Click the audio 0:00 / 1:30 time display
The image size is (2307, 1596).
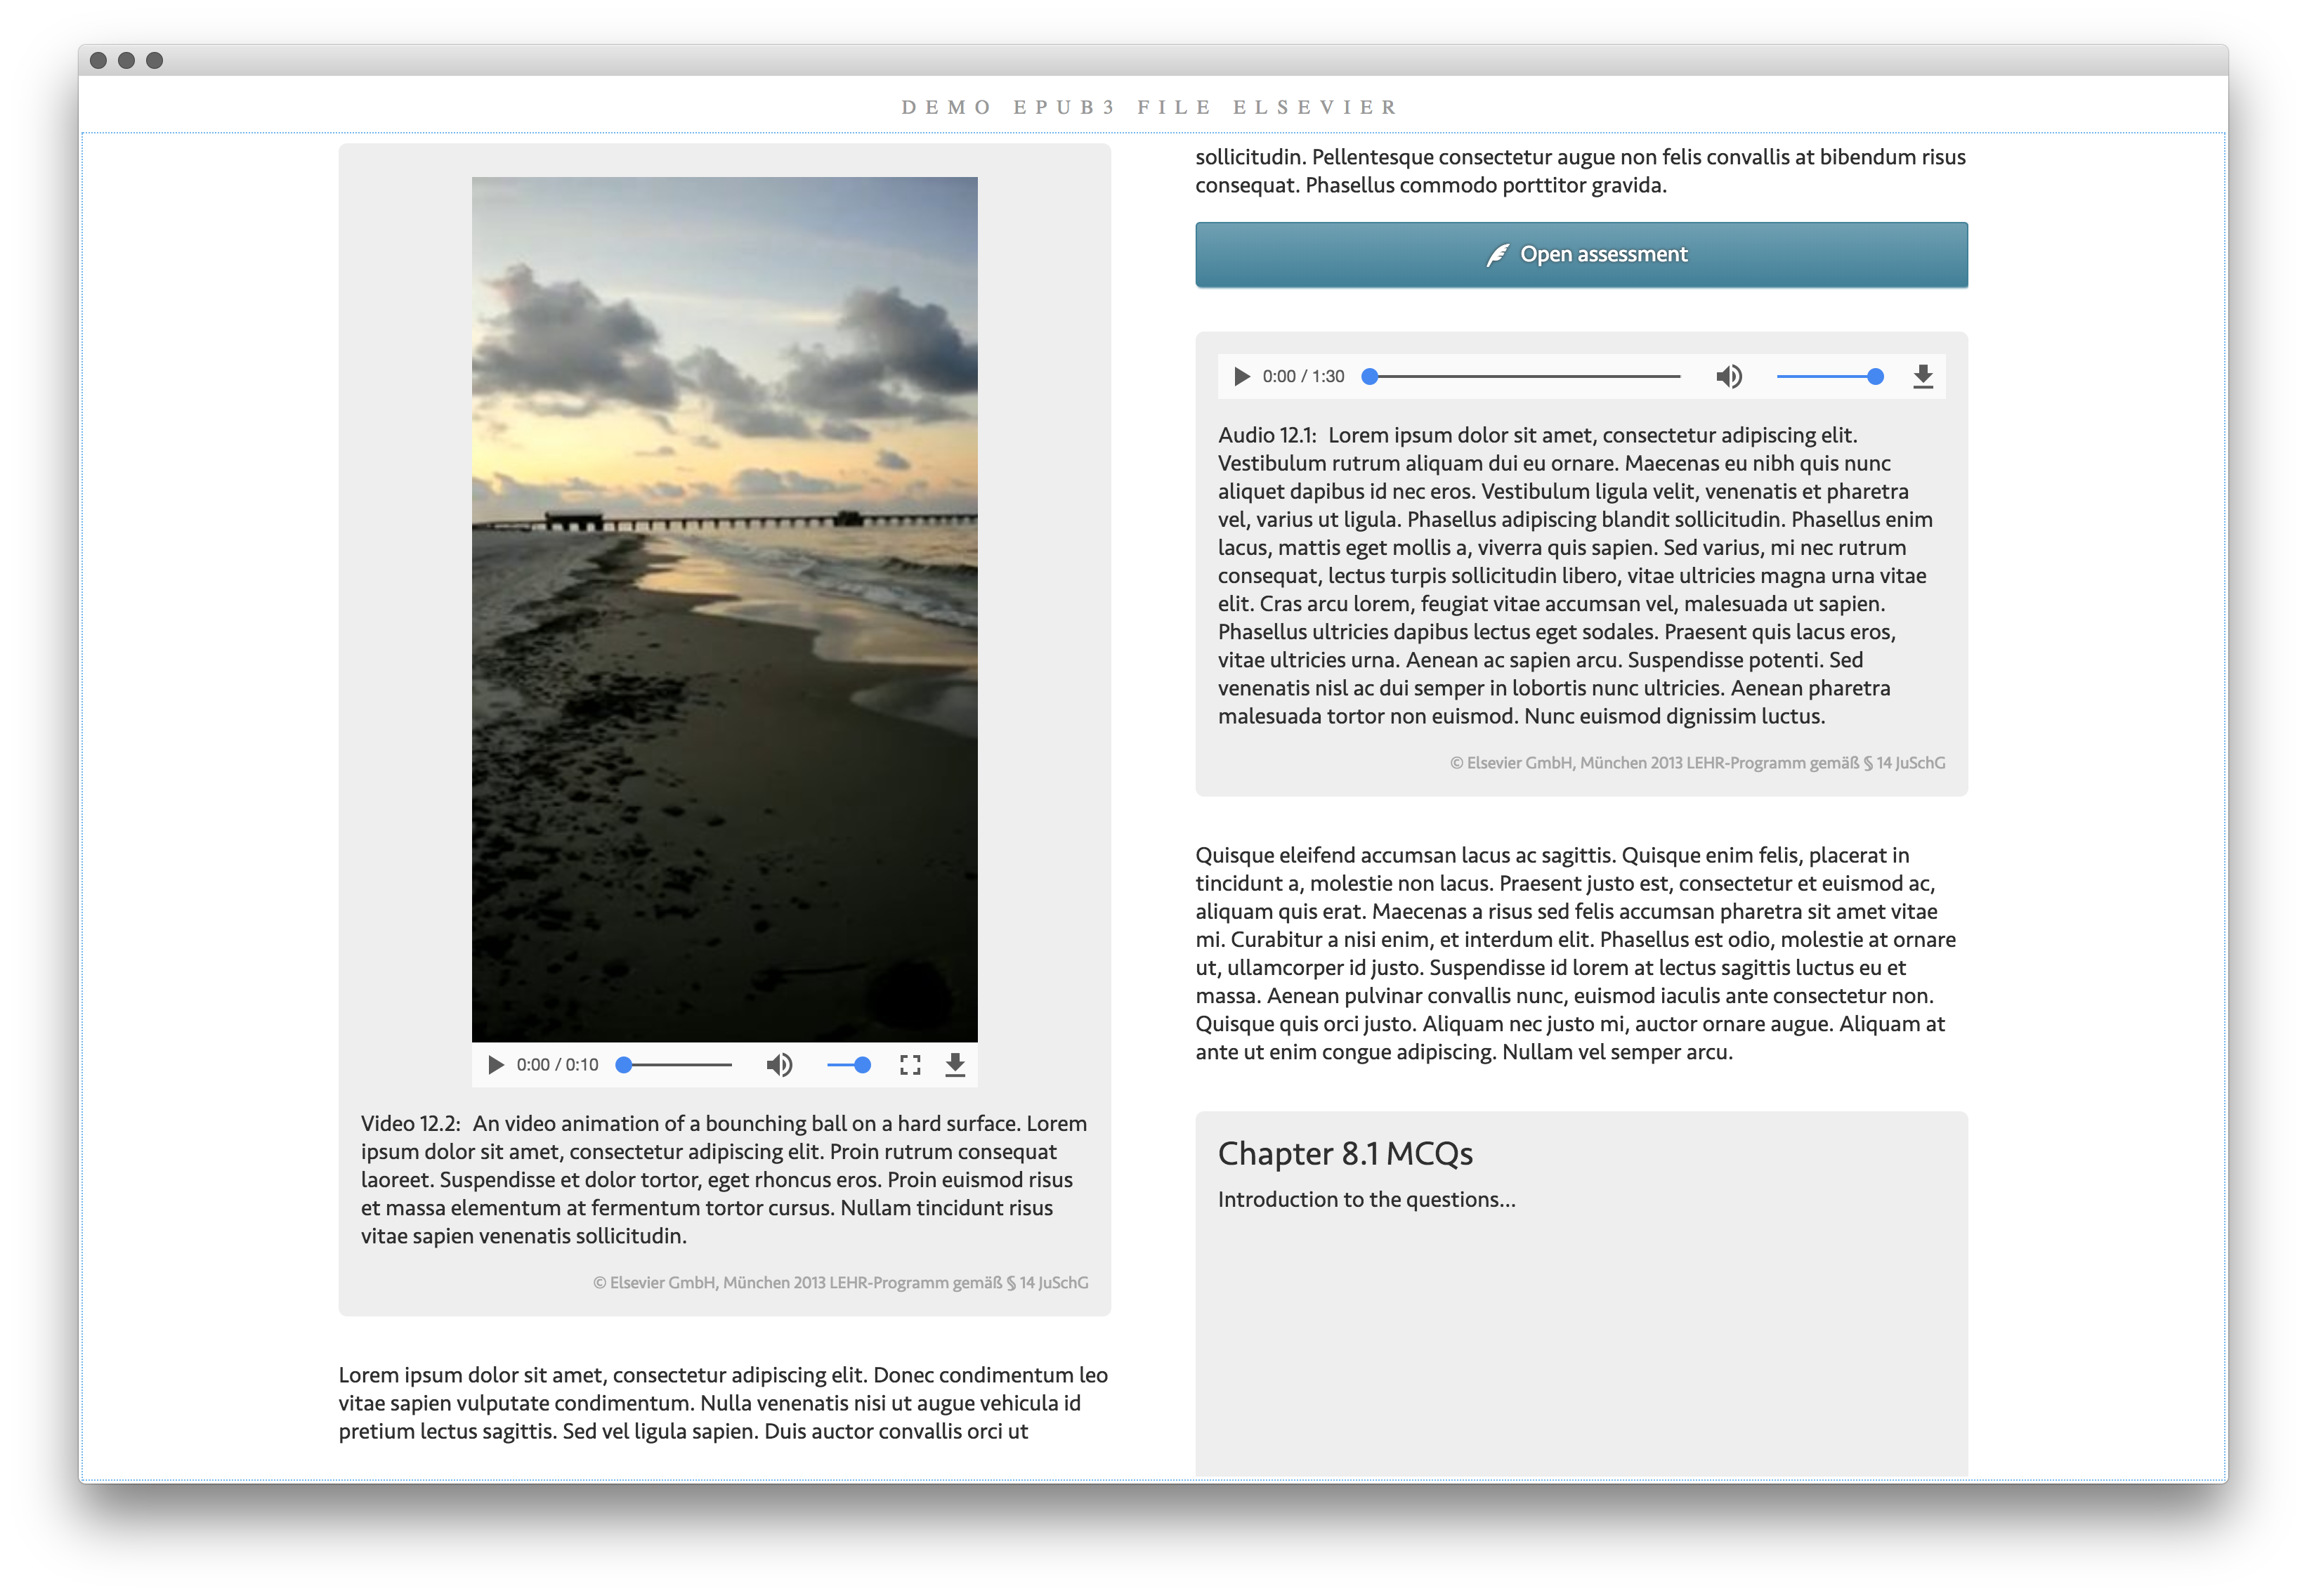[x=1303, y=376]
